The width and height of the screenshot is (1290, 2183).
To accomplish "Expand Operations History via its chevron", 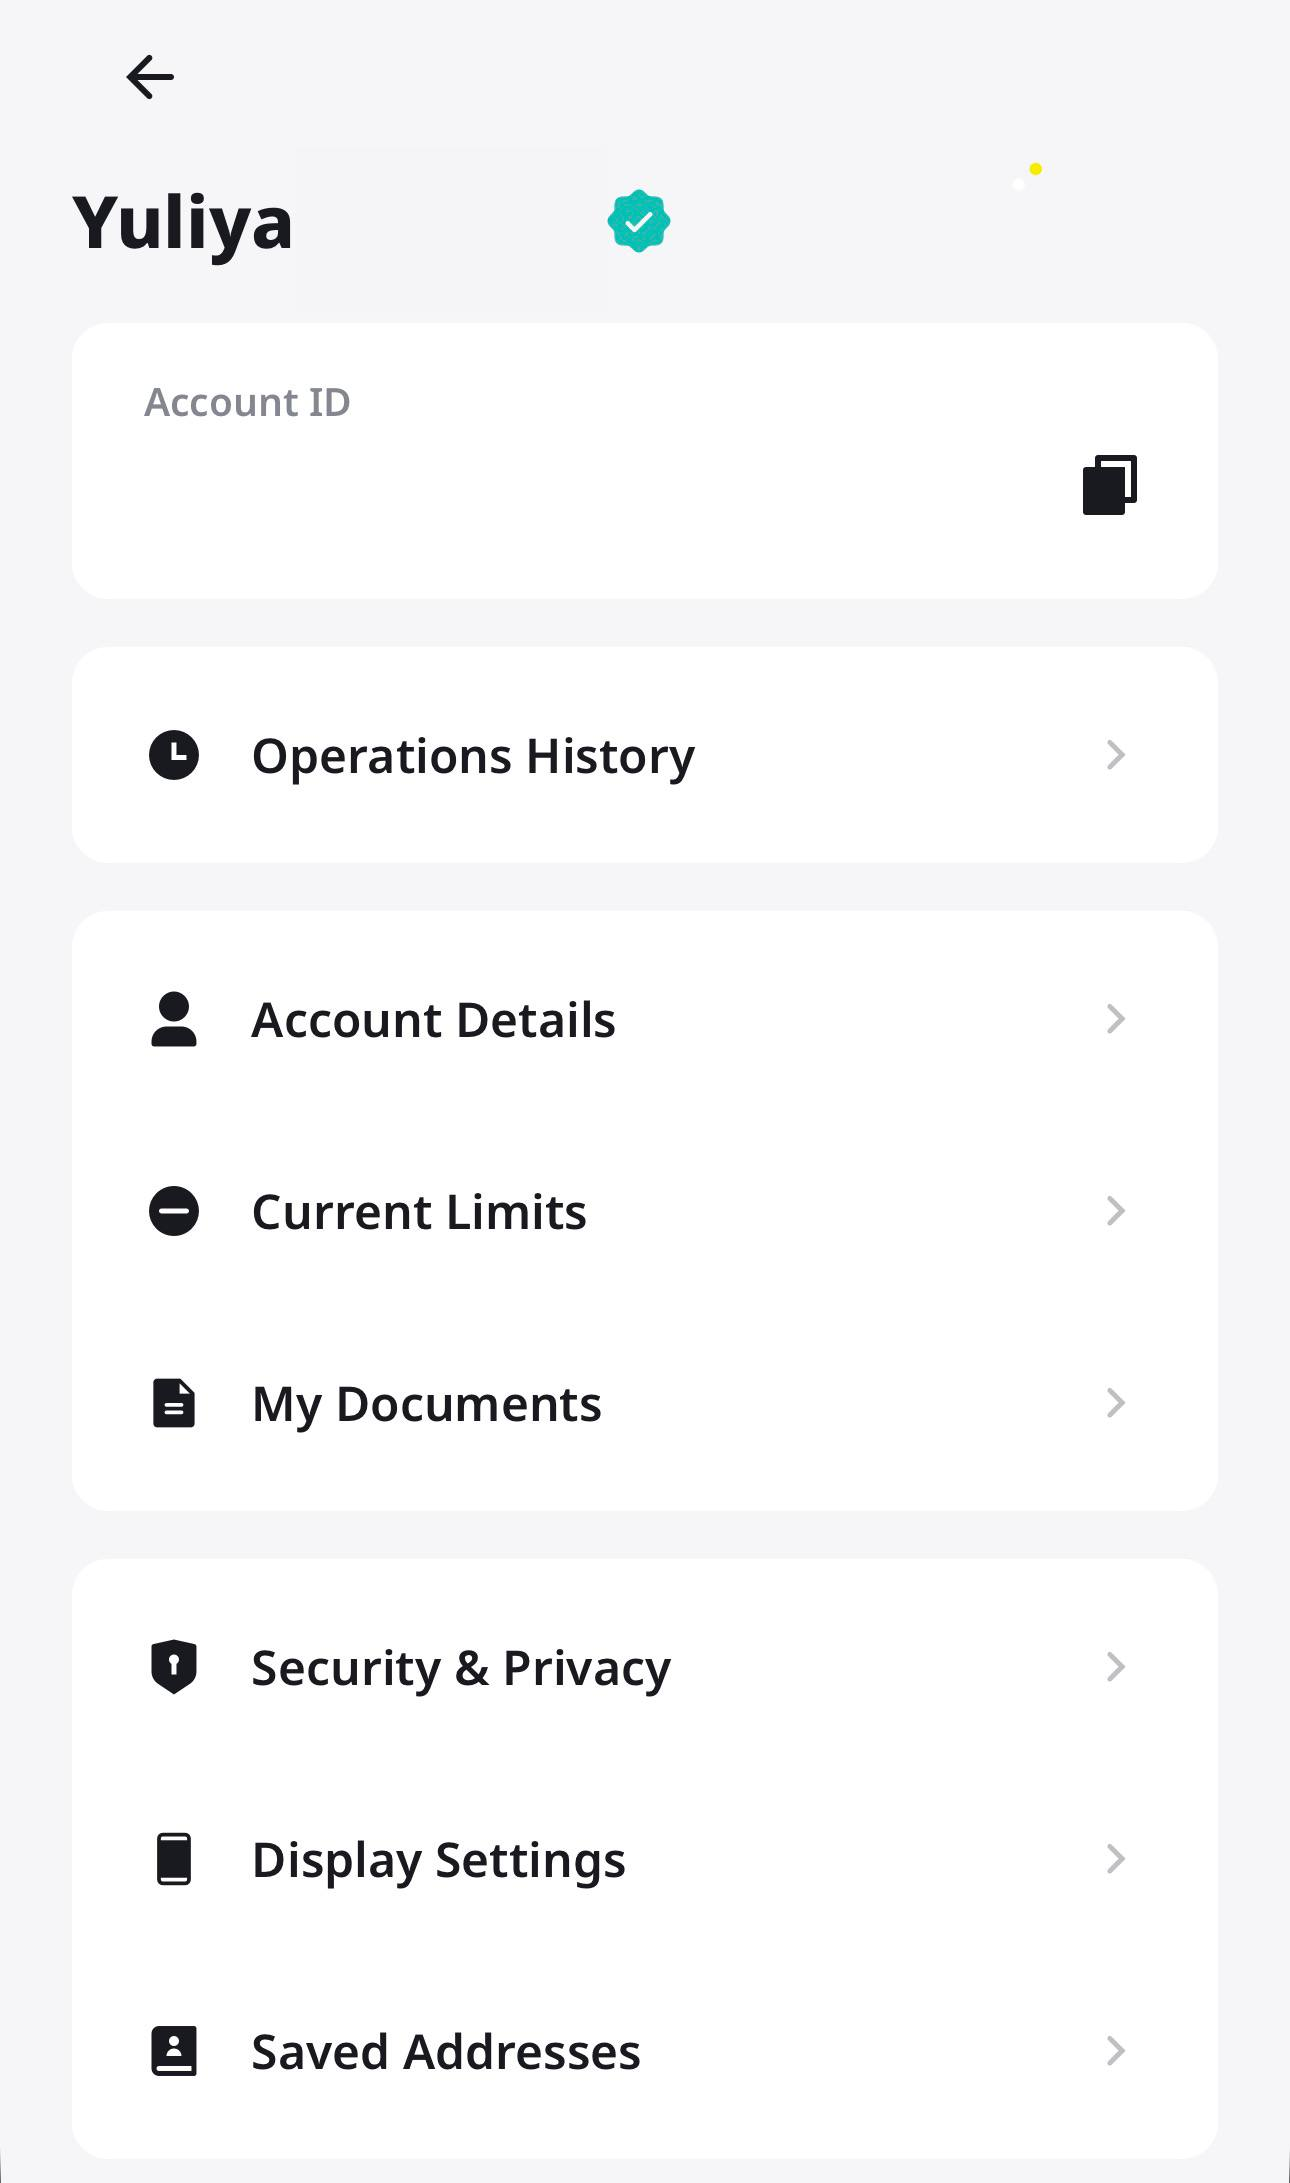I will (1116, 755).
